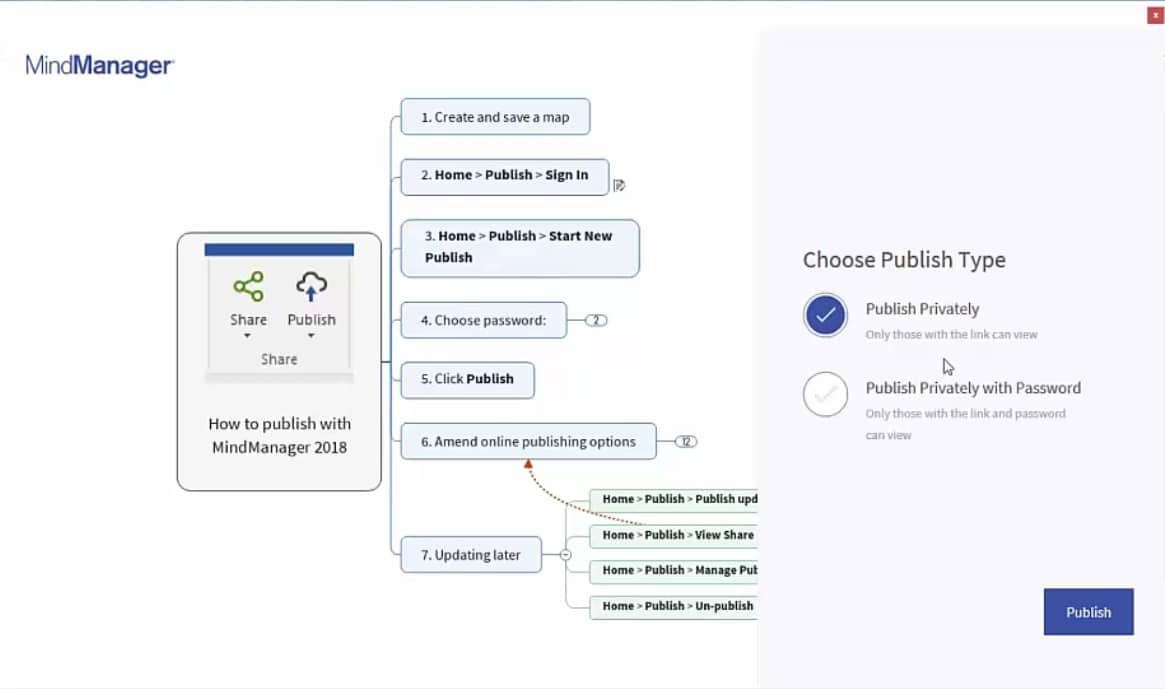Select the 'Home > Publish > Un-publish' subtopic

(675, 606)
